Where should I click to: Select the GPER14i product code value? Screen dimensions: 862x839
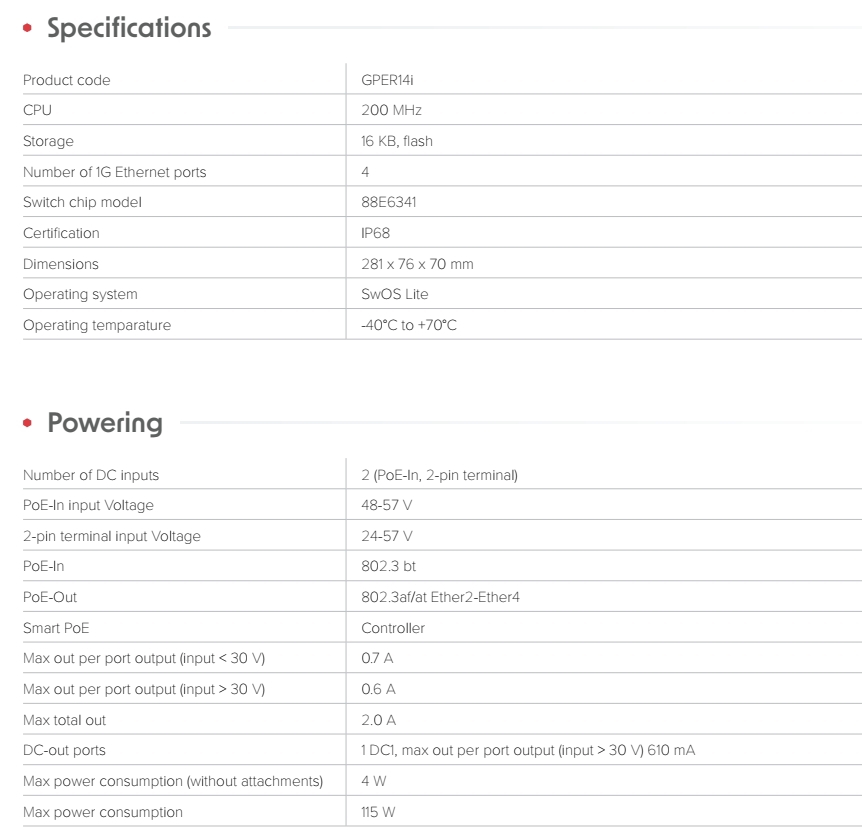pos(387,80)
